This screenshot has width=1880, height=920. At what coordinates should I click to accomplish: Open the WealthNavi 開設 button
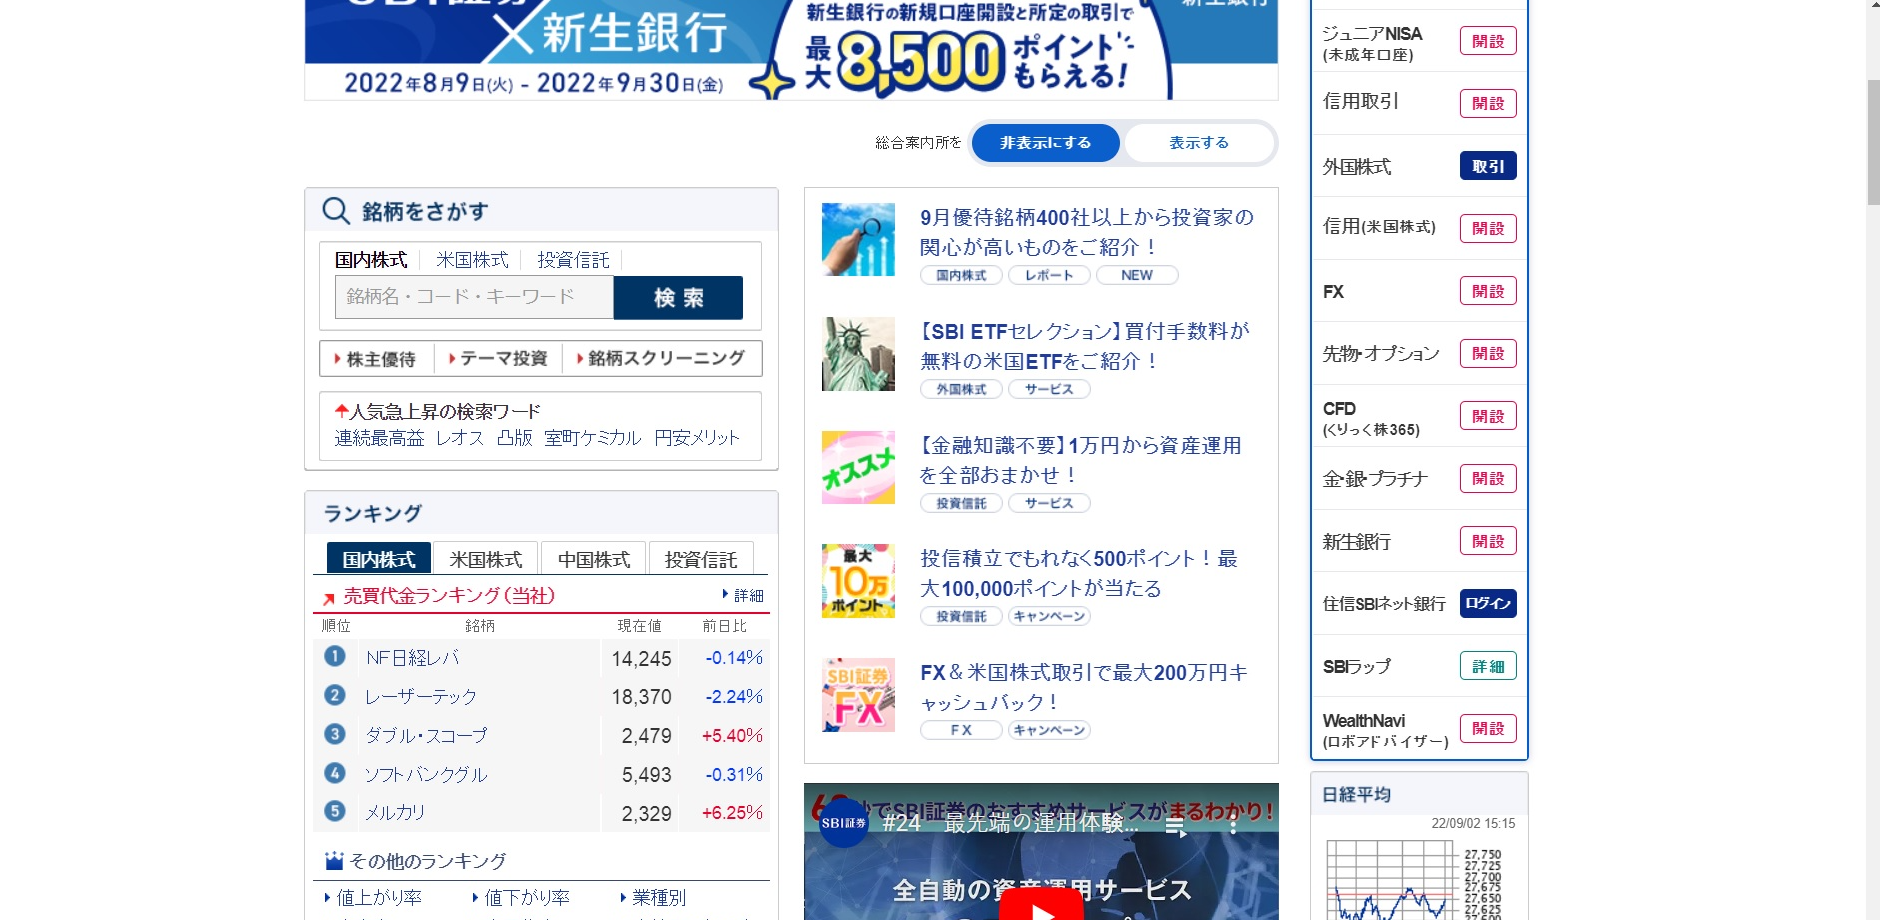1488,728
